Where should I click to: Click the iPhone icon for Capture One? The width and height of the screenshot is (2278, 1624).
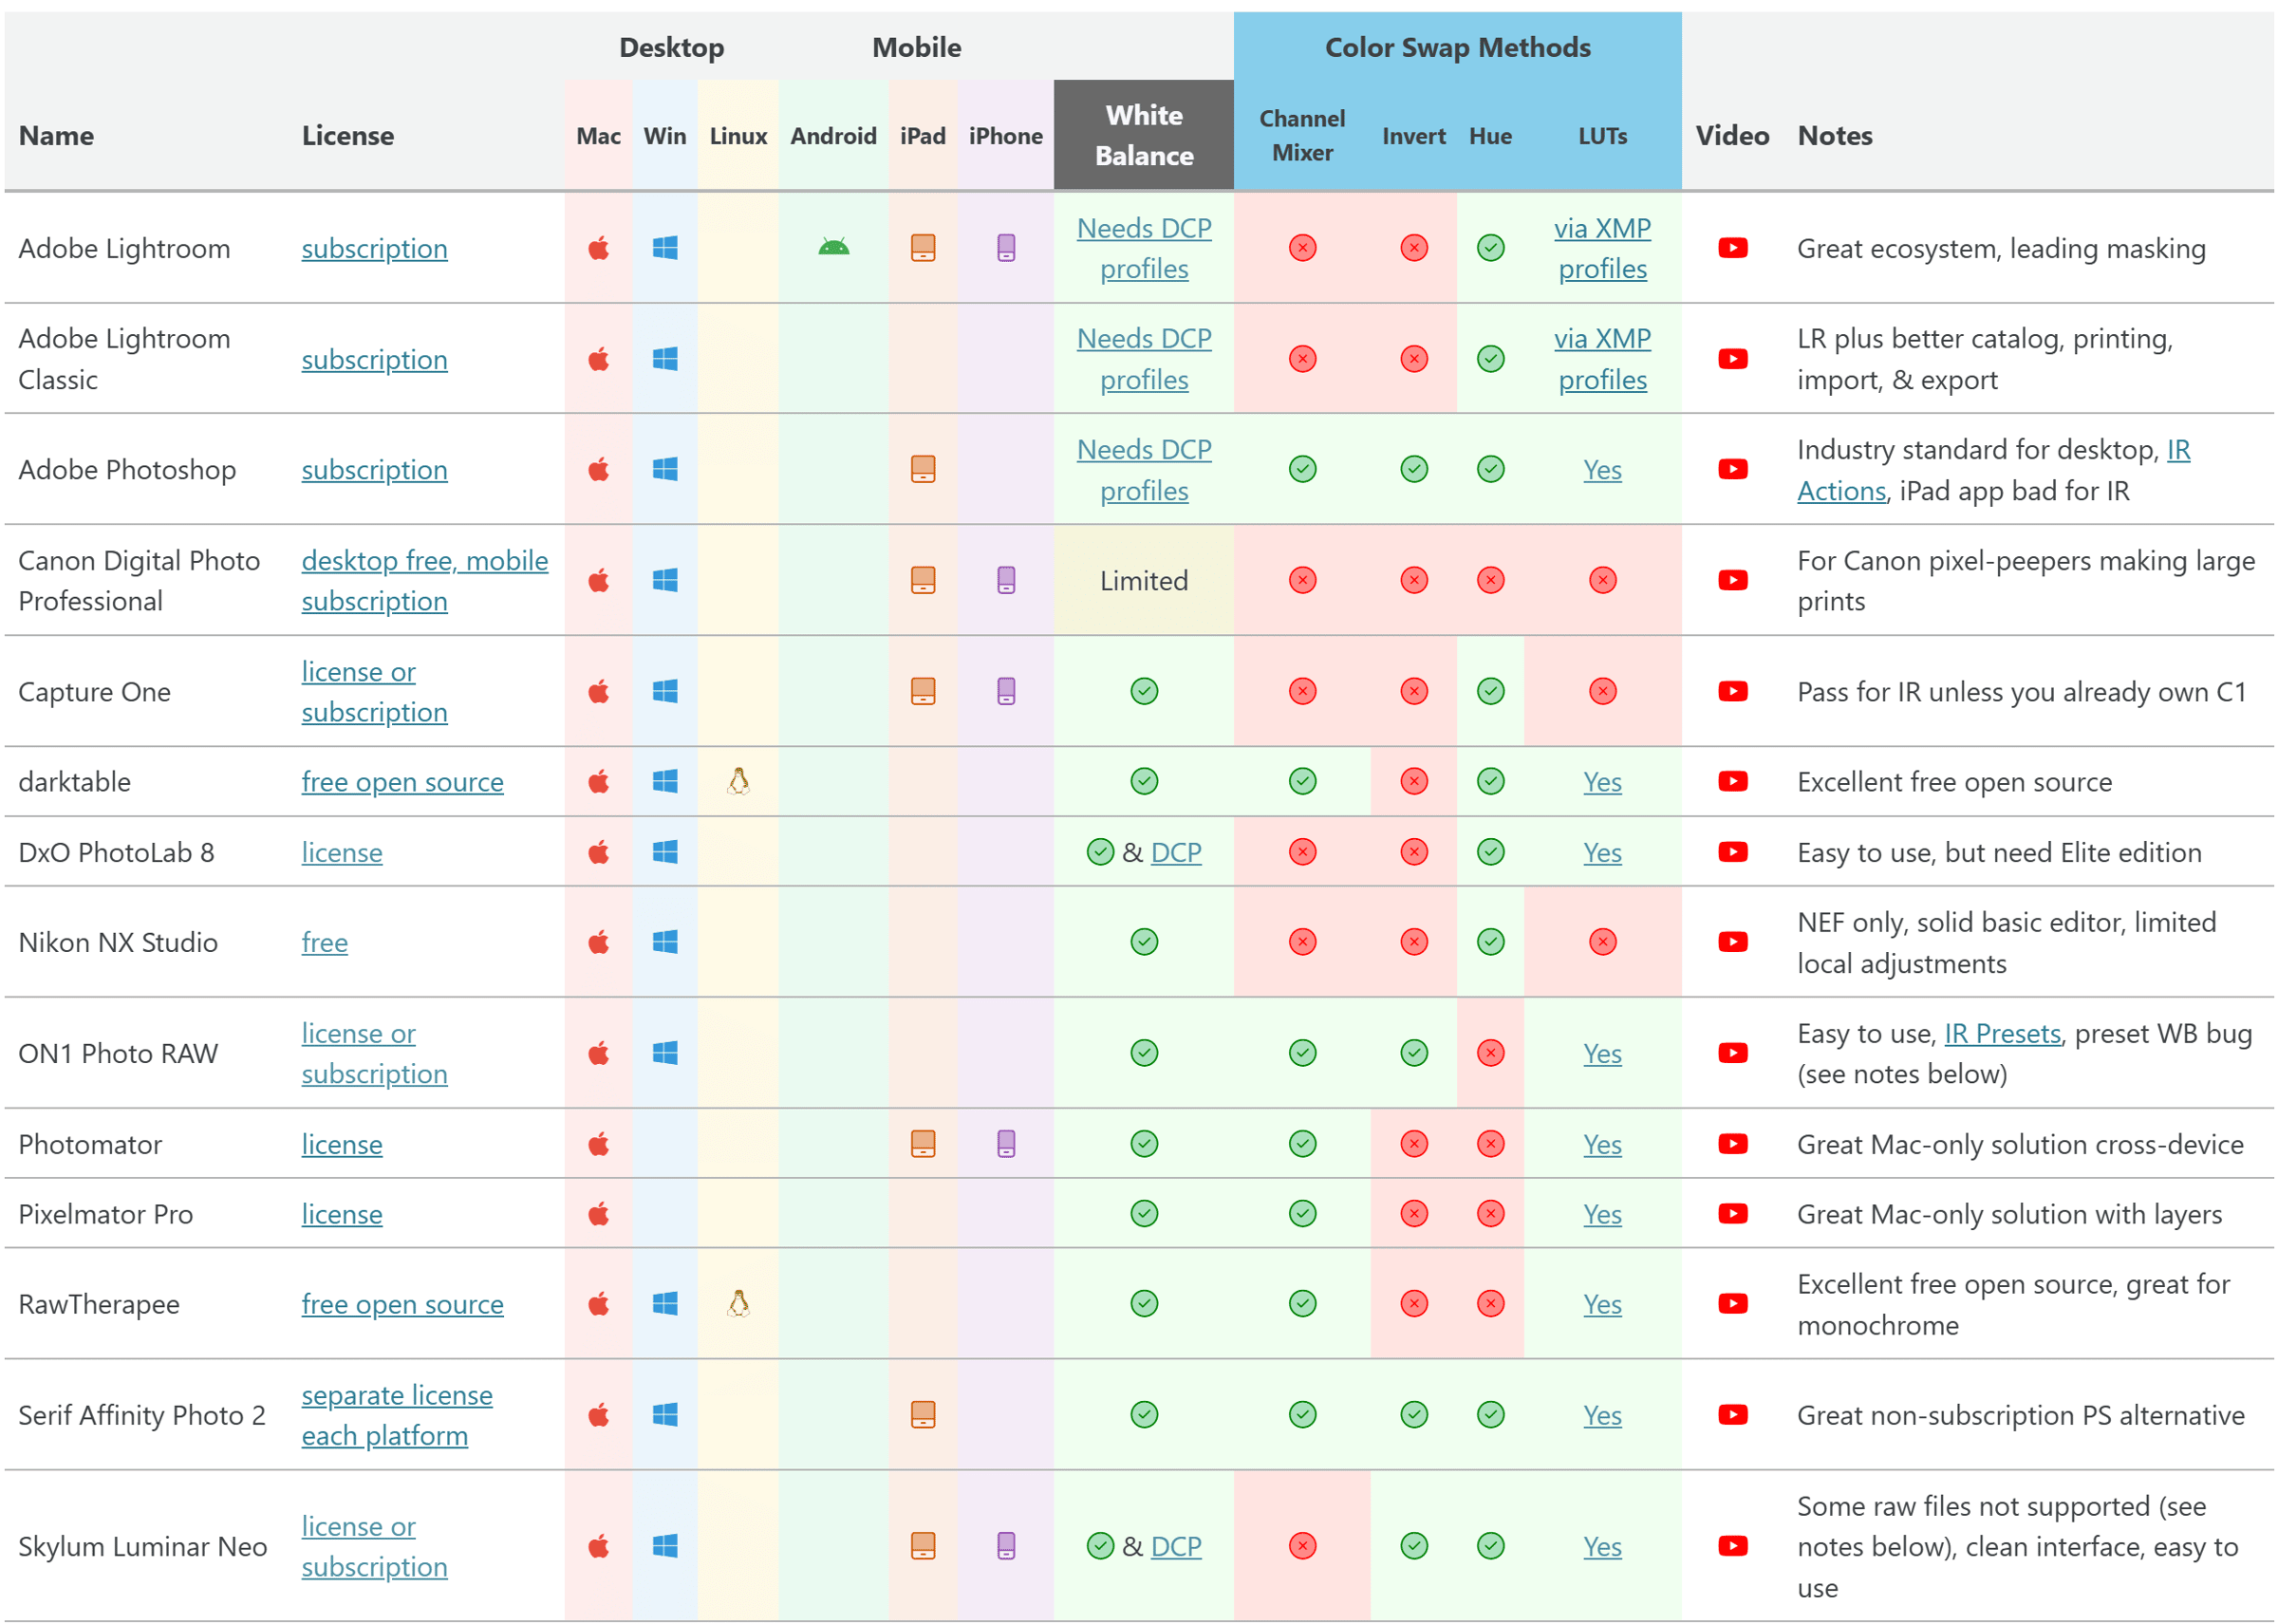tap(1005, 691)
